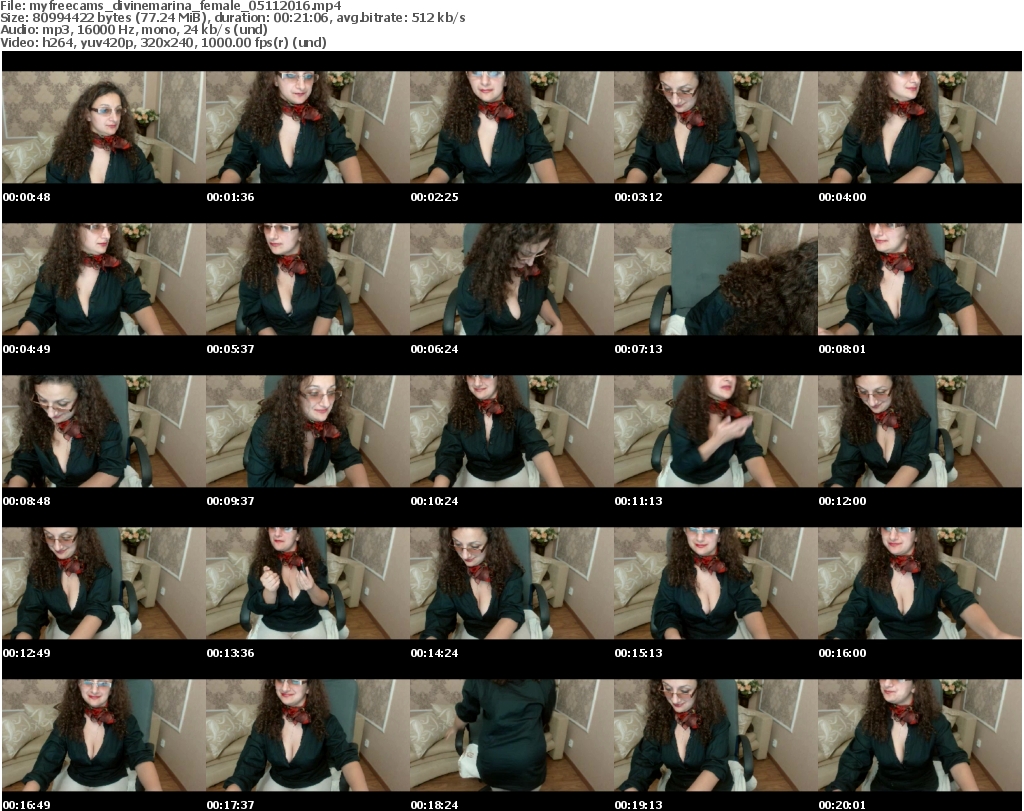Select the thumbnail at 00:13:36
Image resolution: width=1024 pixels, height=811 pixels.
[x=307, y=583]
